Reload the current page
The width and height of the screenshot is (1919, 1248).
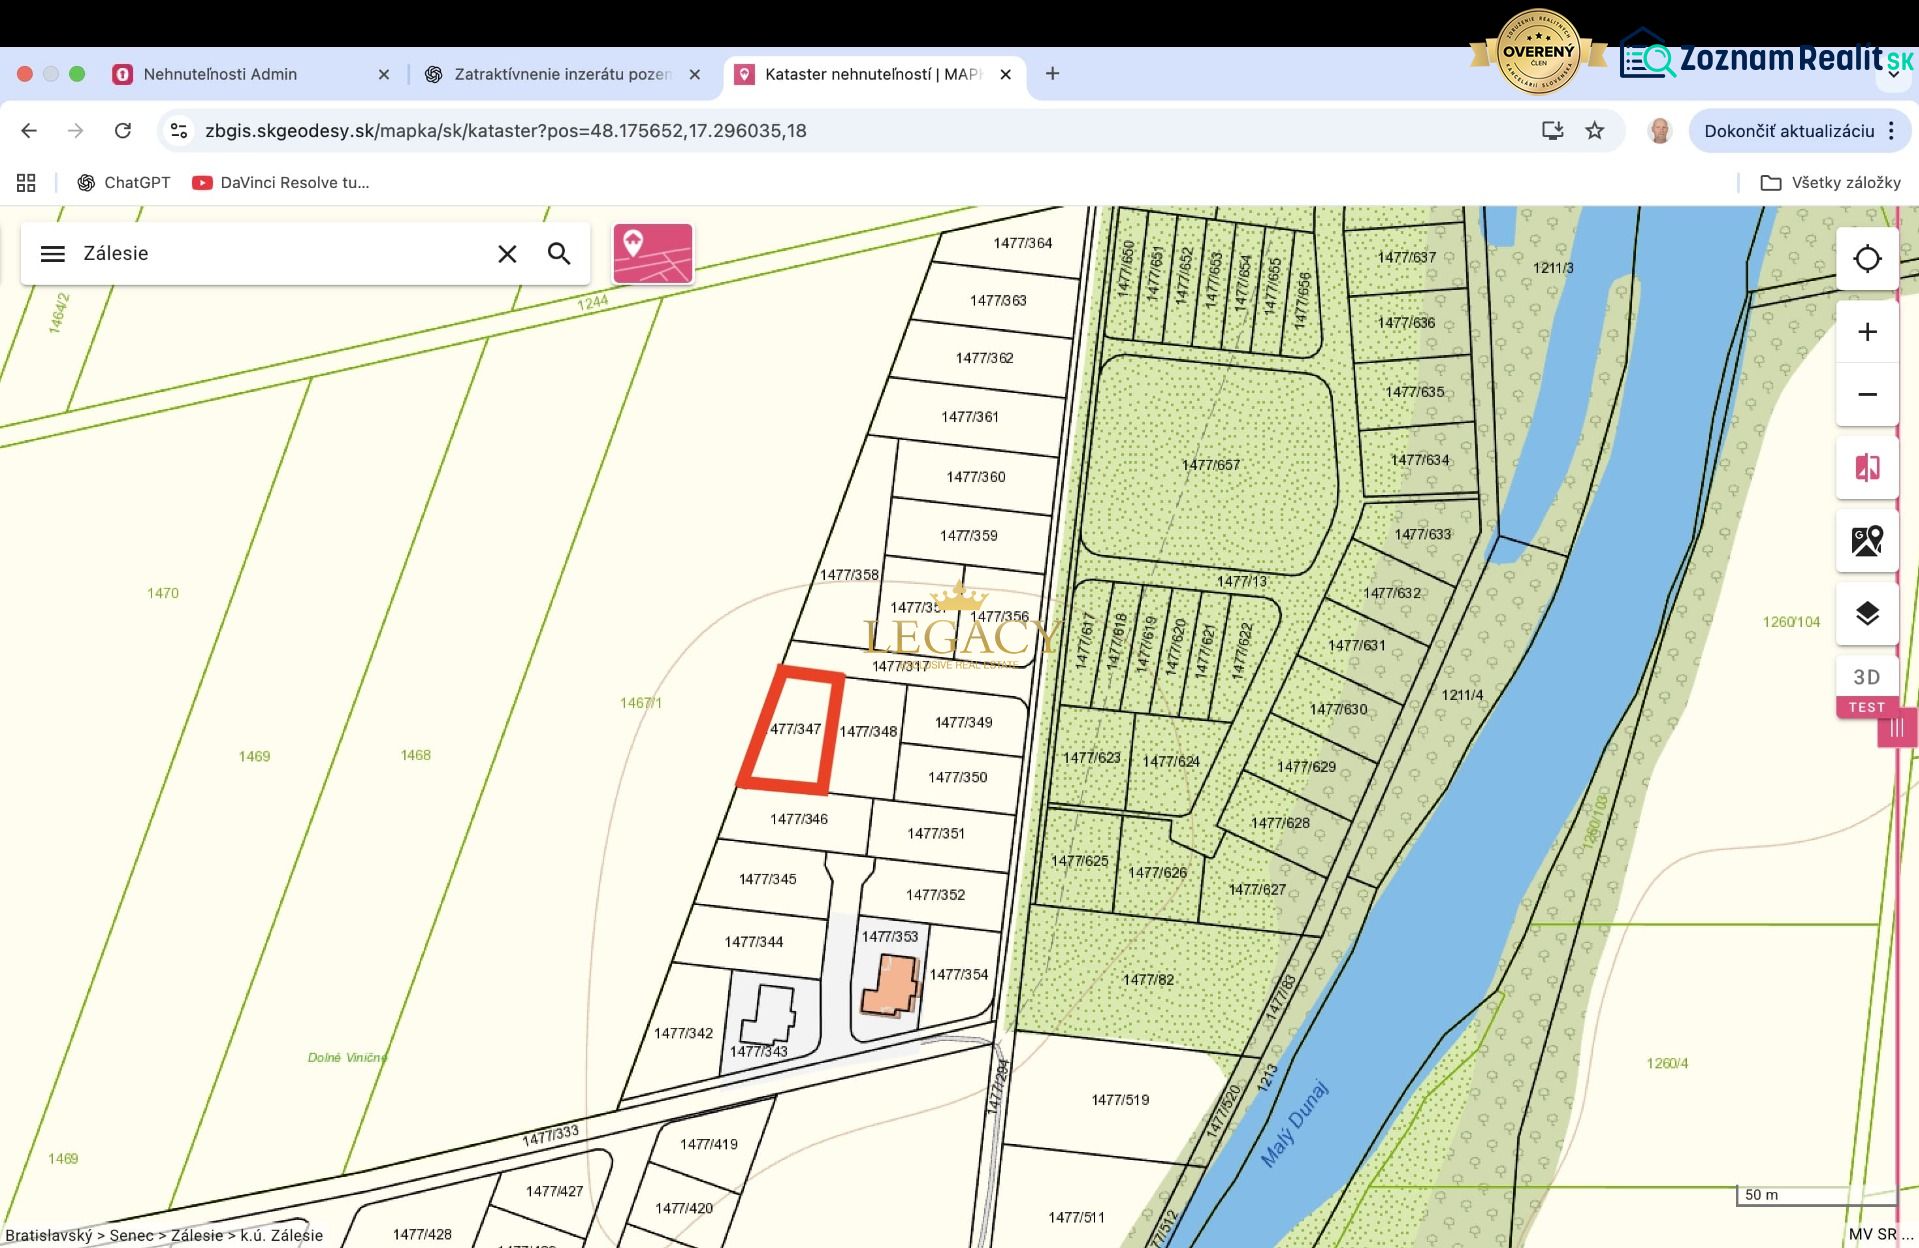(123, 131)
